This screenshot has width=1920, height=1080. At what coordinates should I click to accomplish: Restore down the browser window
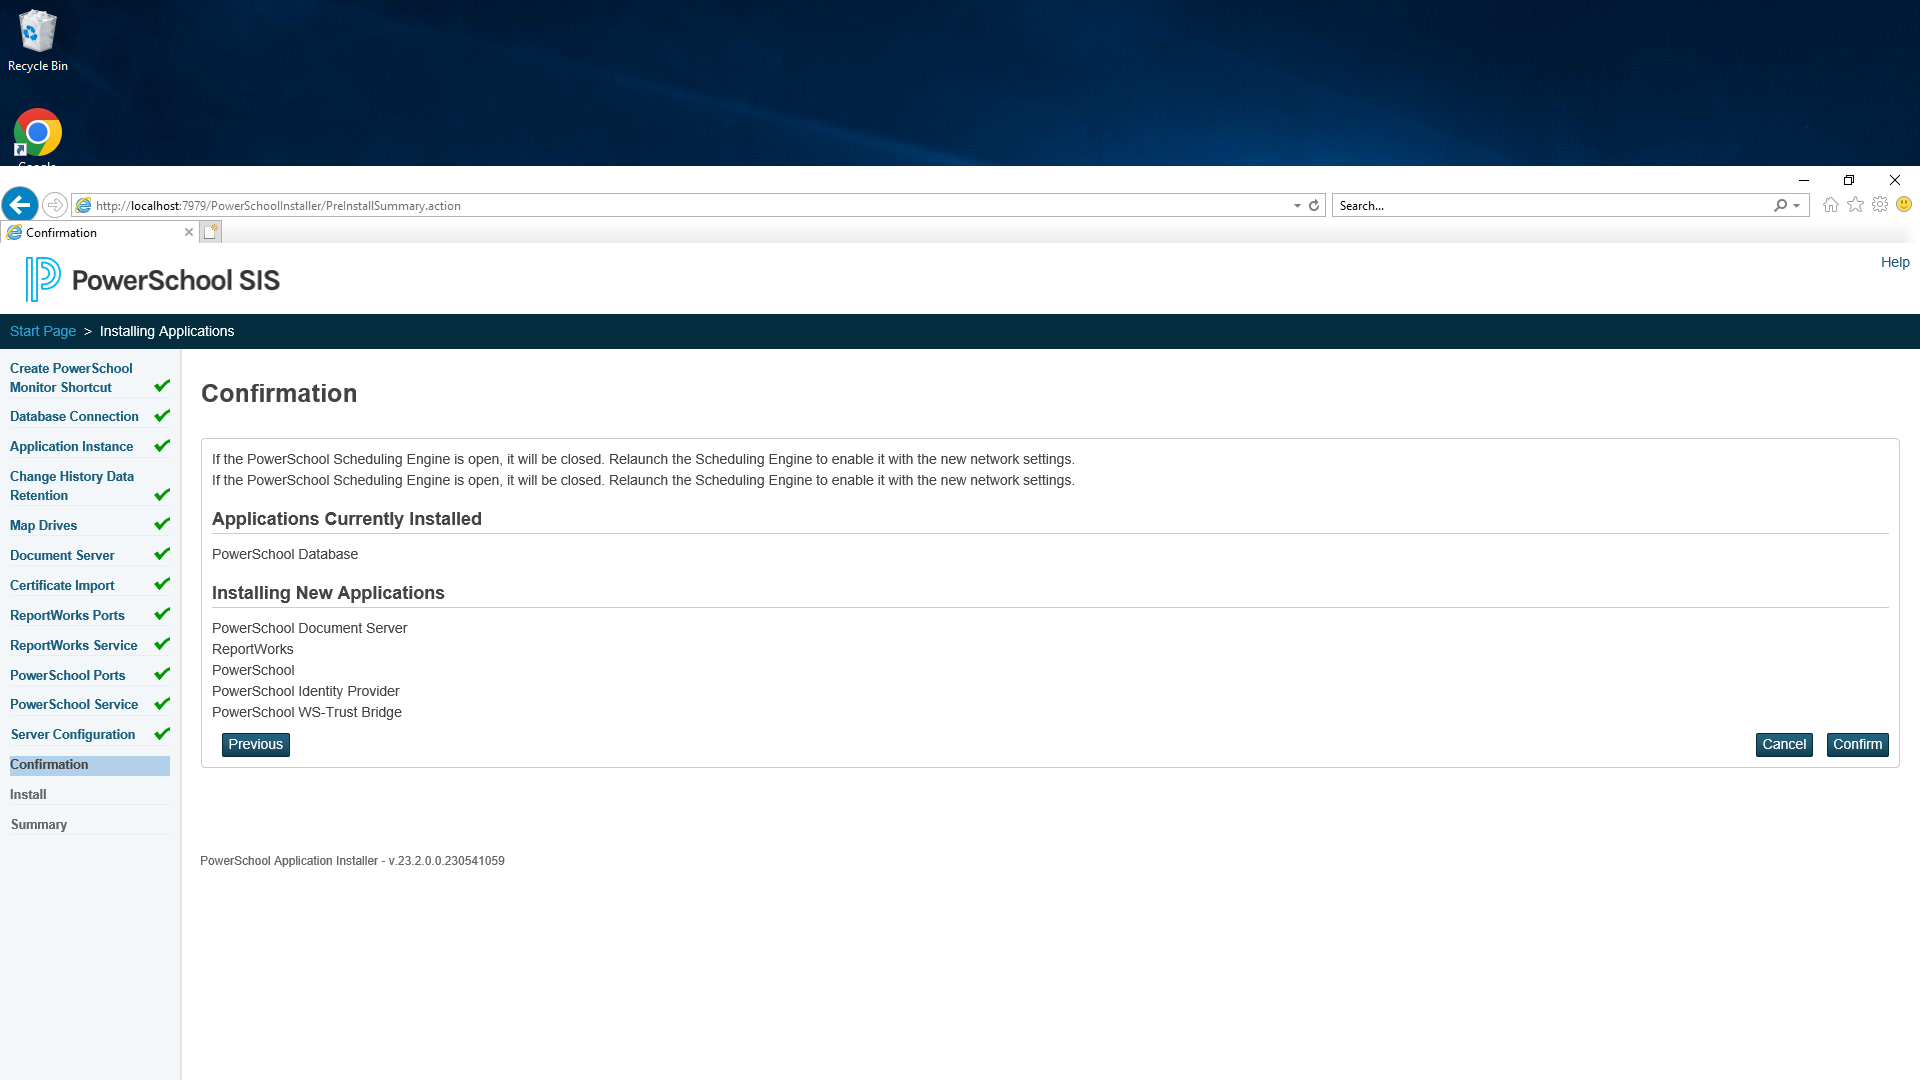[x=1849, y=180]
